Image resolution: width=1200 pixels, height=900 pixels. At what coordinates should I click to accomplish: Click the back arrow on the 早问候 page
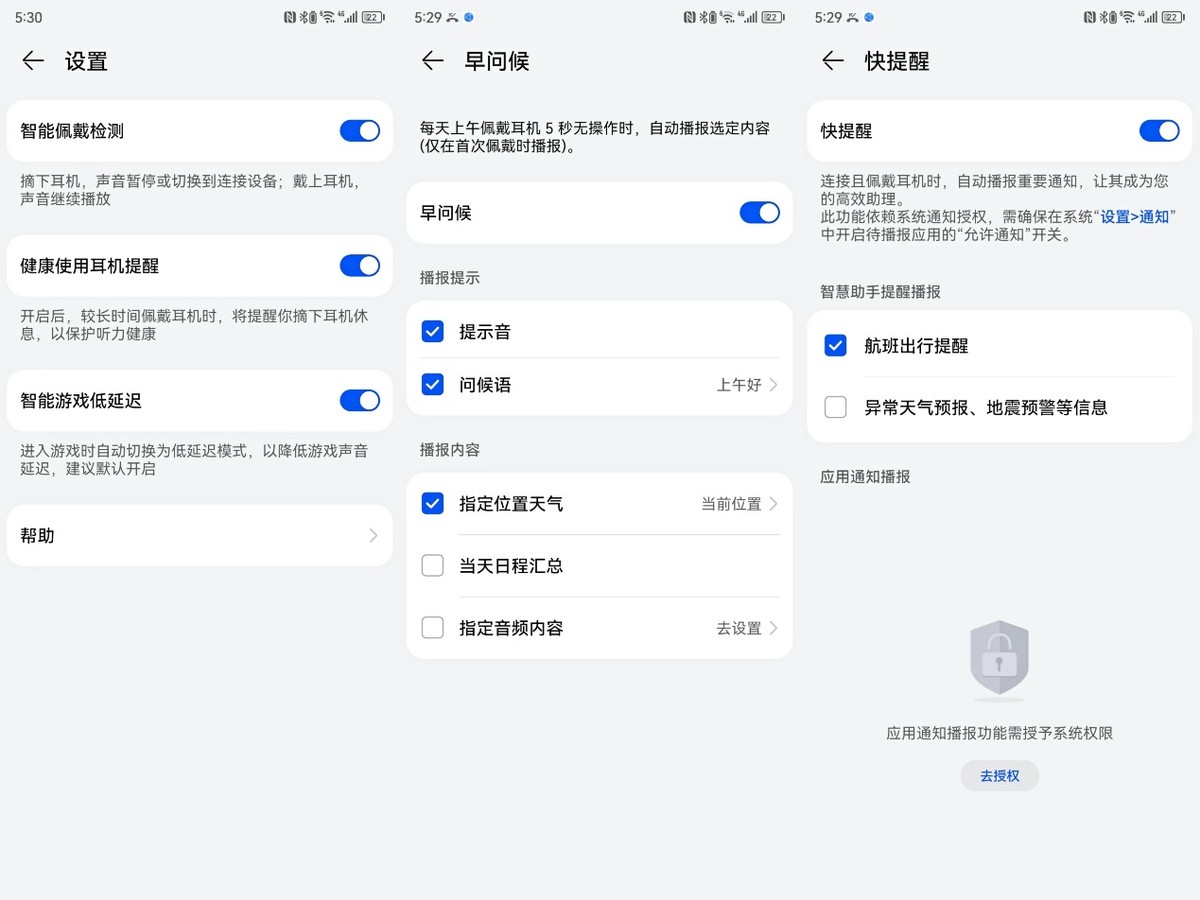pyautogui.click(x=432, y=61)
